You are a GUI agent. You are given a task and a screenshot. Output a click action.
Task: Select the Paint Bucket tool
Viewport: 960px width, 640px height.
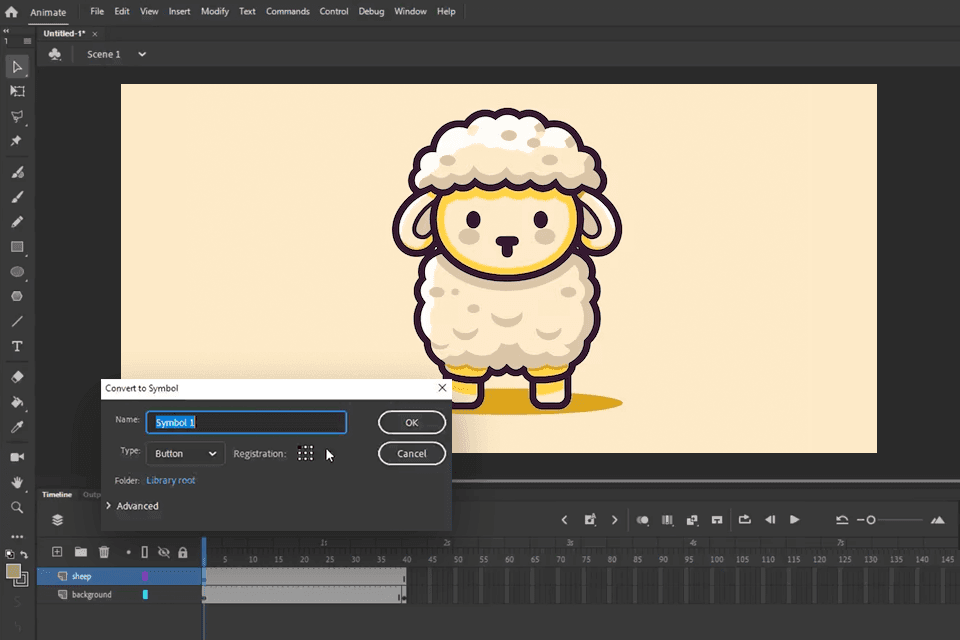[17, 402]
